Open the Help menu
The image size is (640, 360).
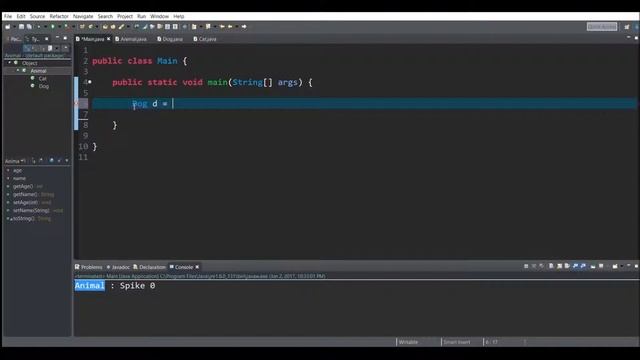pyautogui.click(x=179, y=16)
